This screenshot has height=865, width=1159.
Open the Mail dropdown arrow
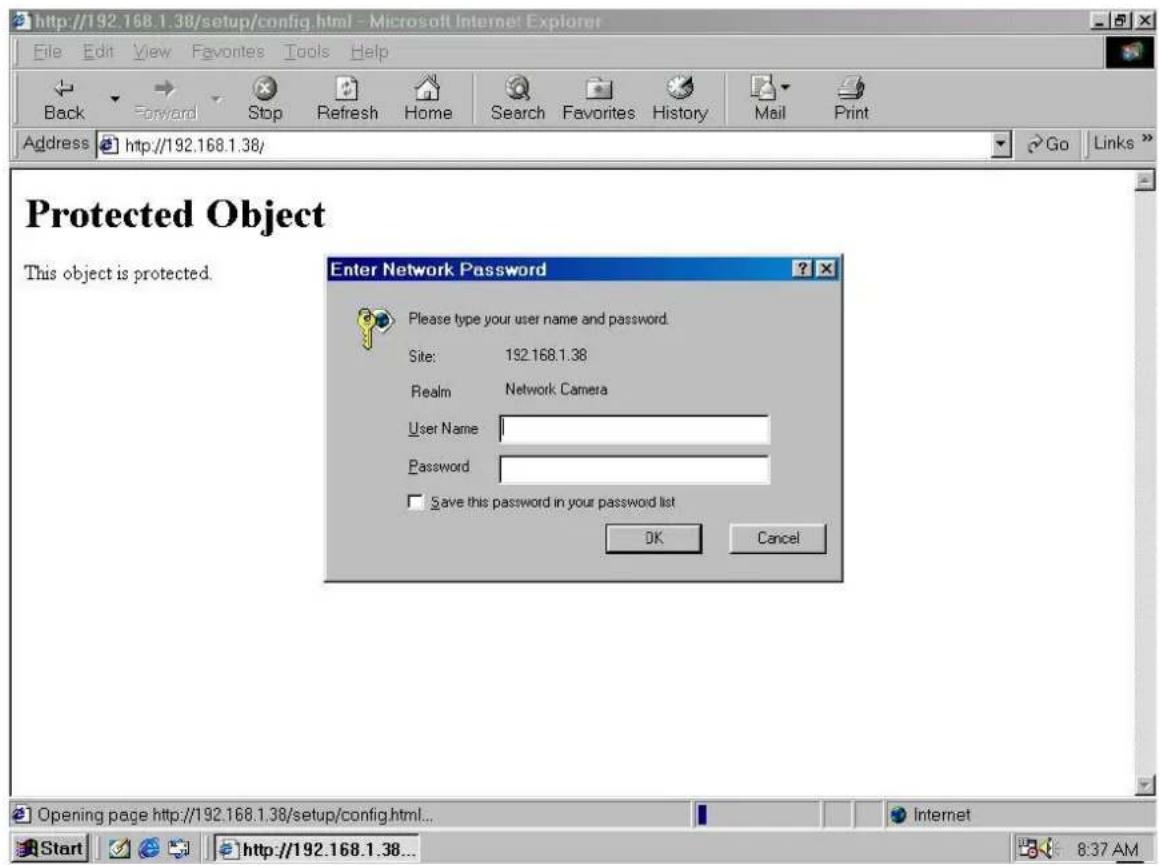coord(786,87)
